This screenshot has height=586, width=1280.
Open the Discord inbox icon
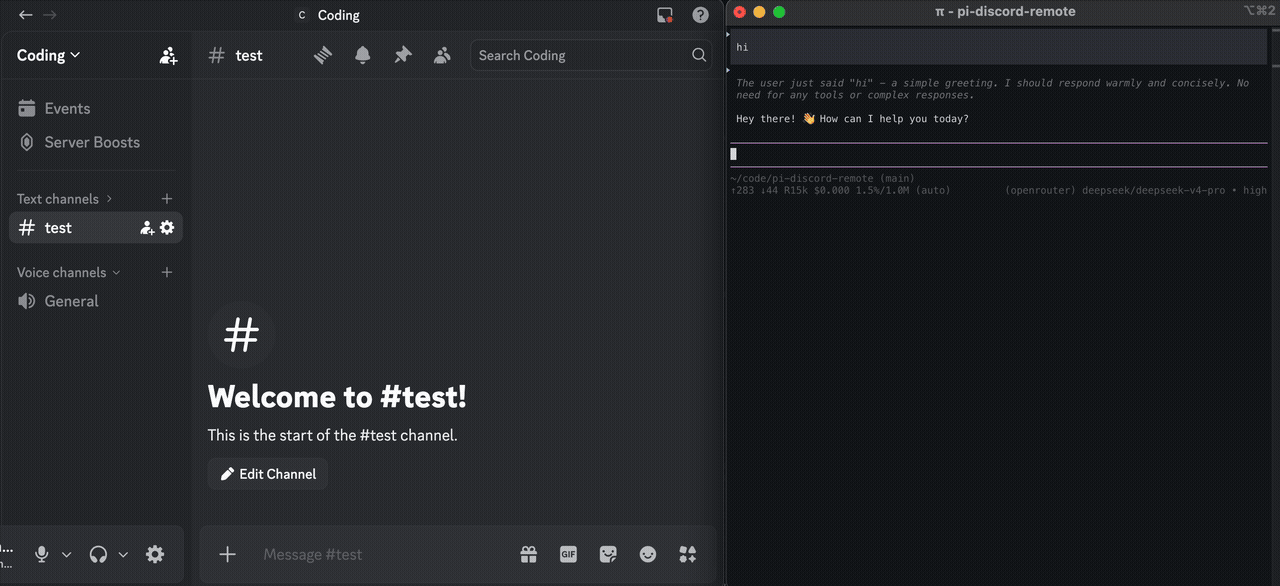(x=665, y=15)
